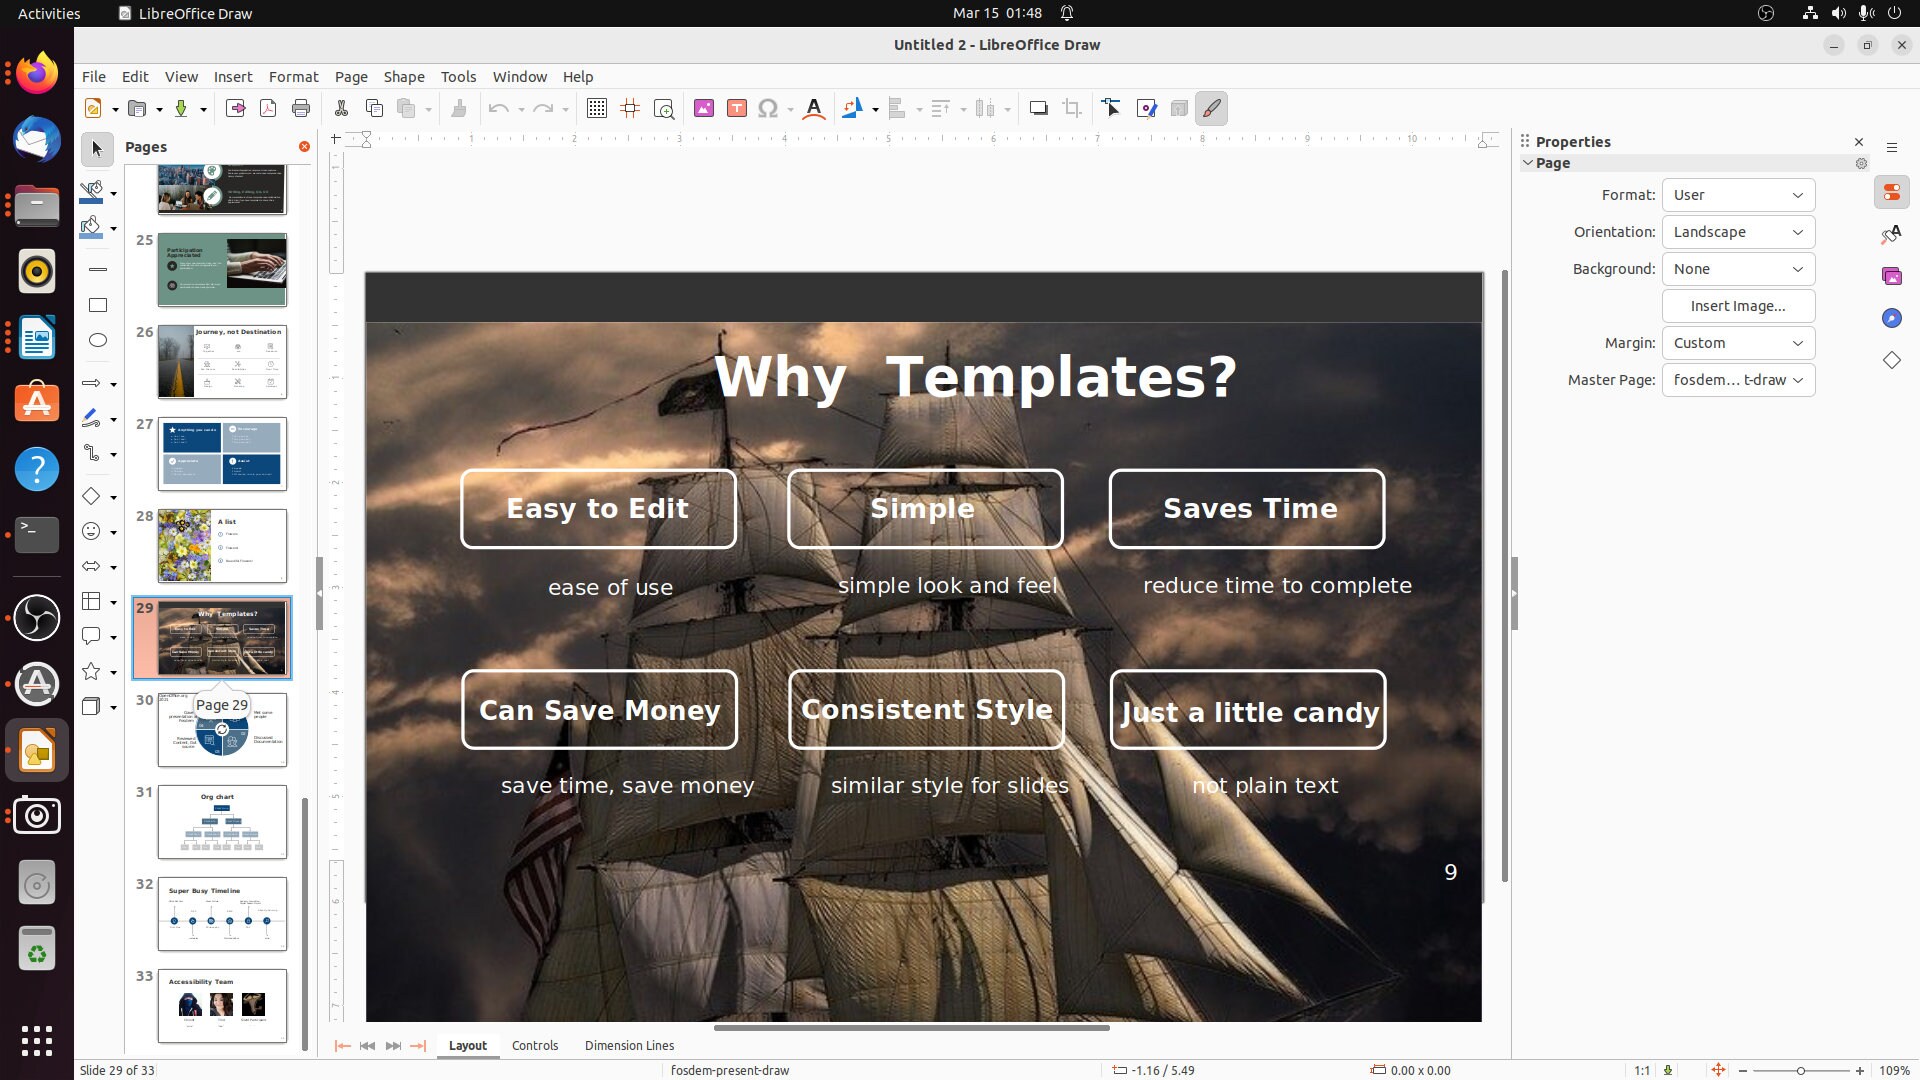Insert a Text Box
Image resolution: width=1920 pixels, height=1080 pixels.
[x=737, y=108]
